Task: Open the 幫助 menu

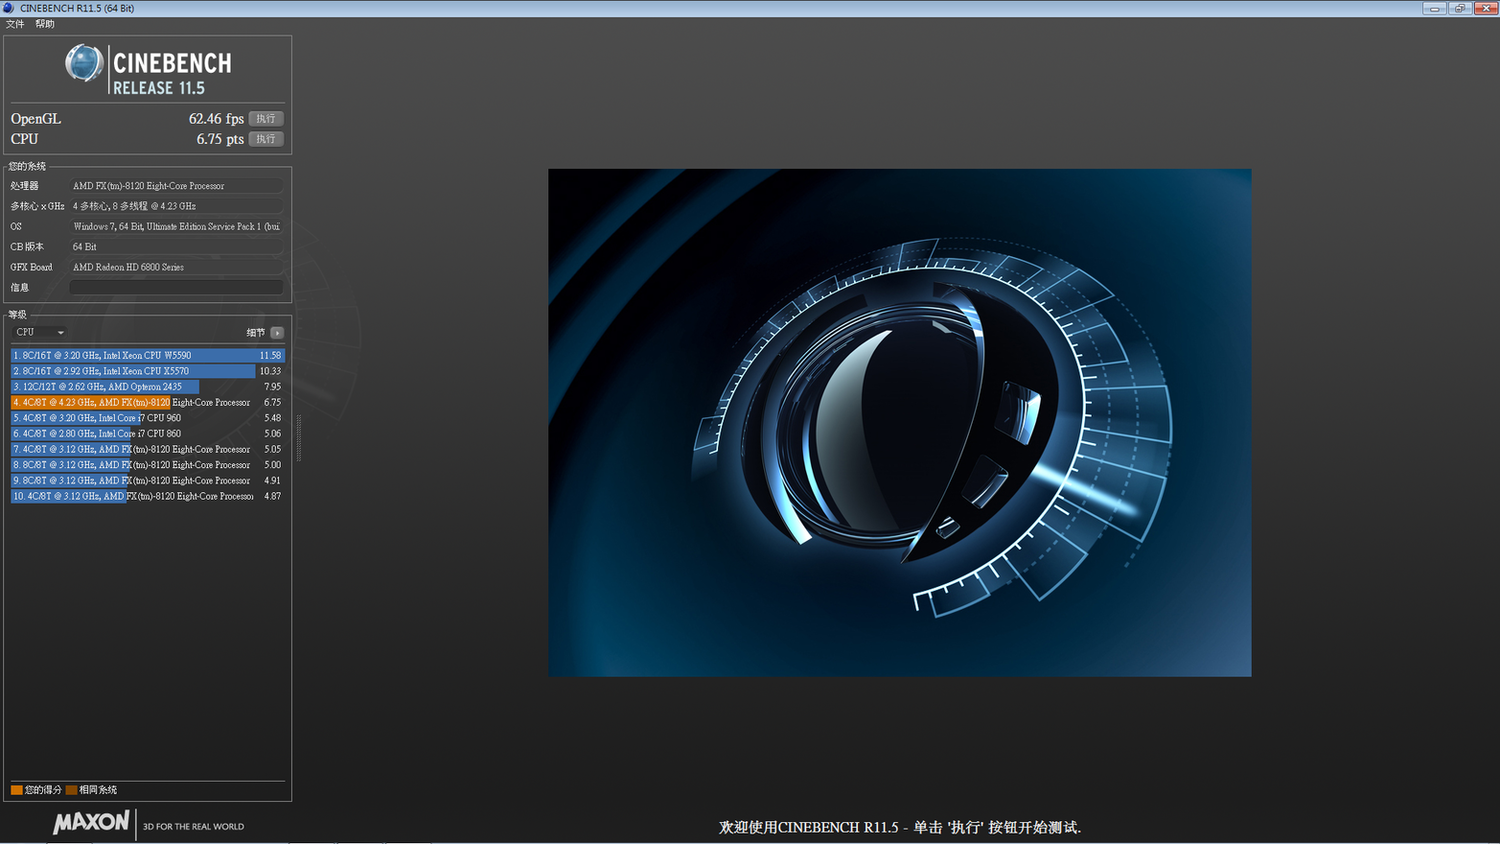Action: coord(45,24)
